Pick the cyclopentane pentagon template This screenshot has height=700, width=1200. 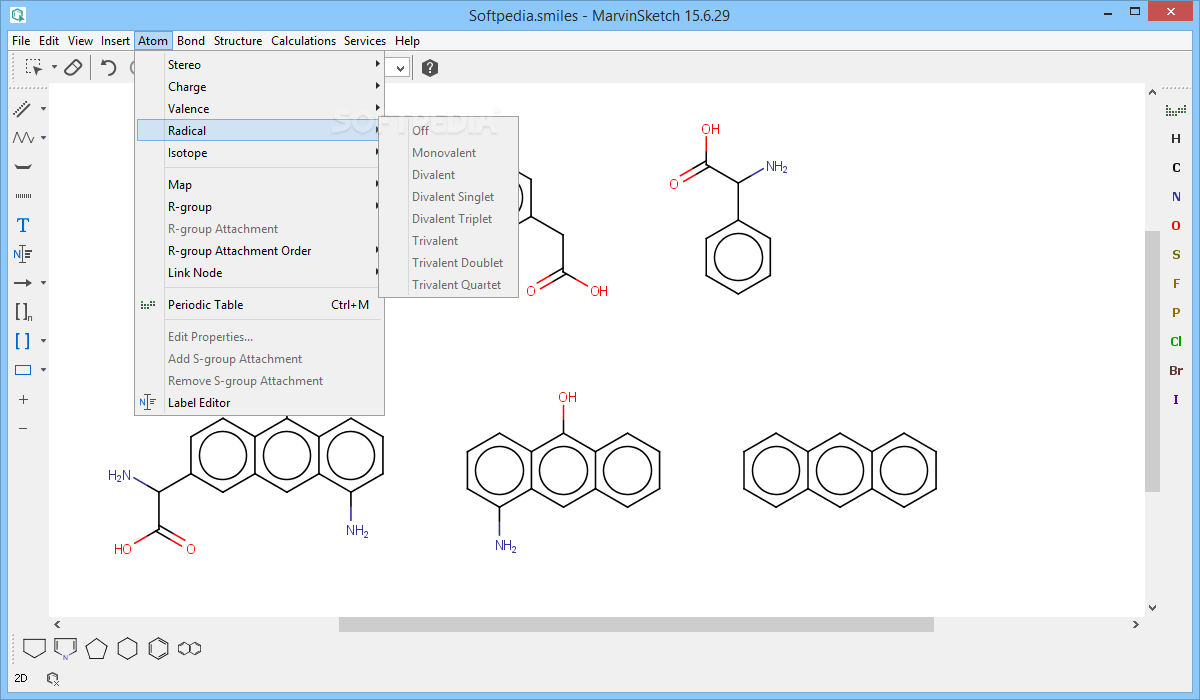[x=96, y=648]
